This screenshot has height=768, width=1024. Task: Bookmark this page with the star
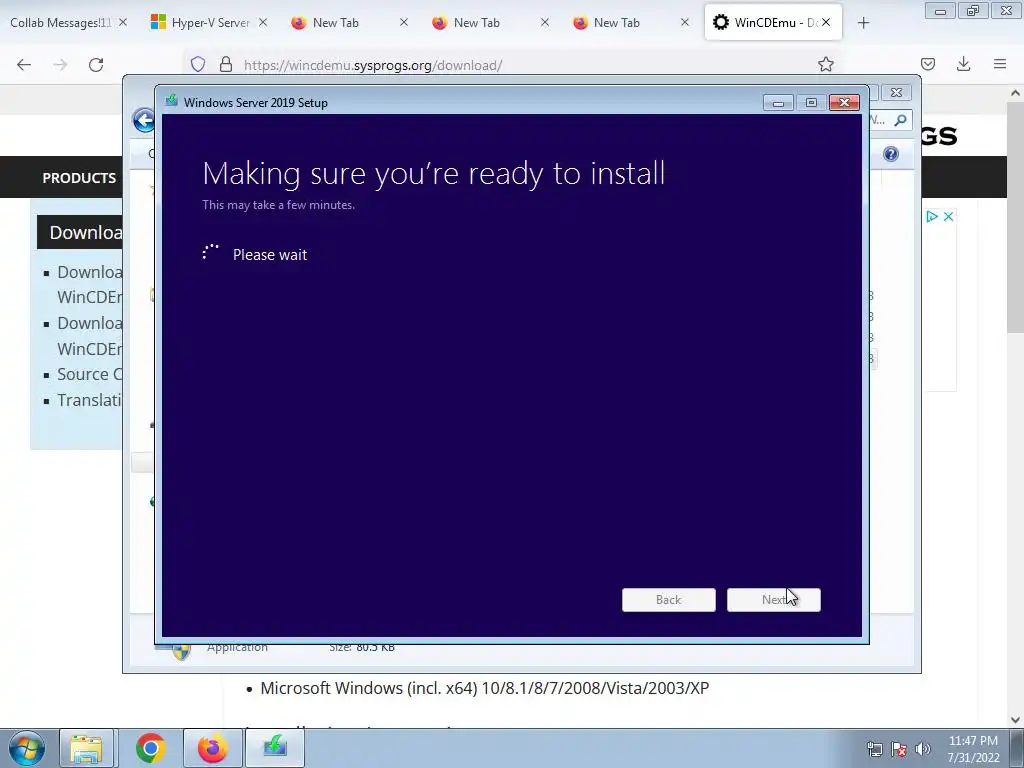[x=825, y=65]
